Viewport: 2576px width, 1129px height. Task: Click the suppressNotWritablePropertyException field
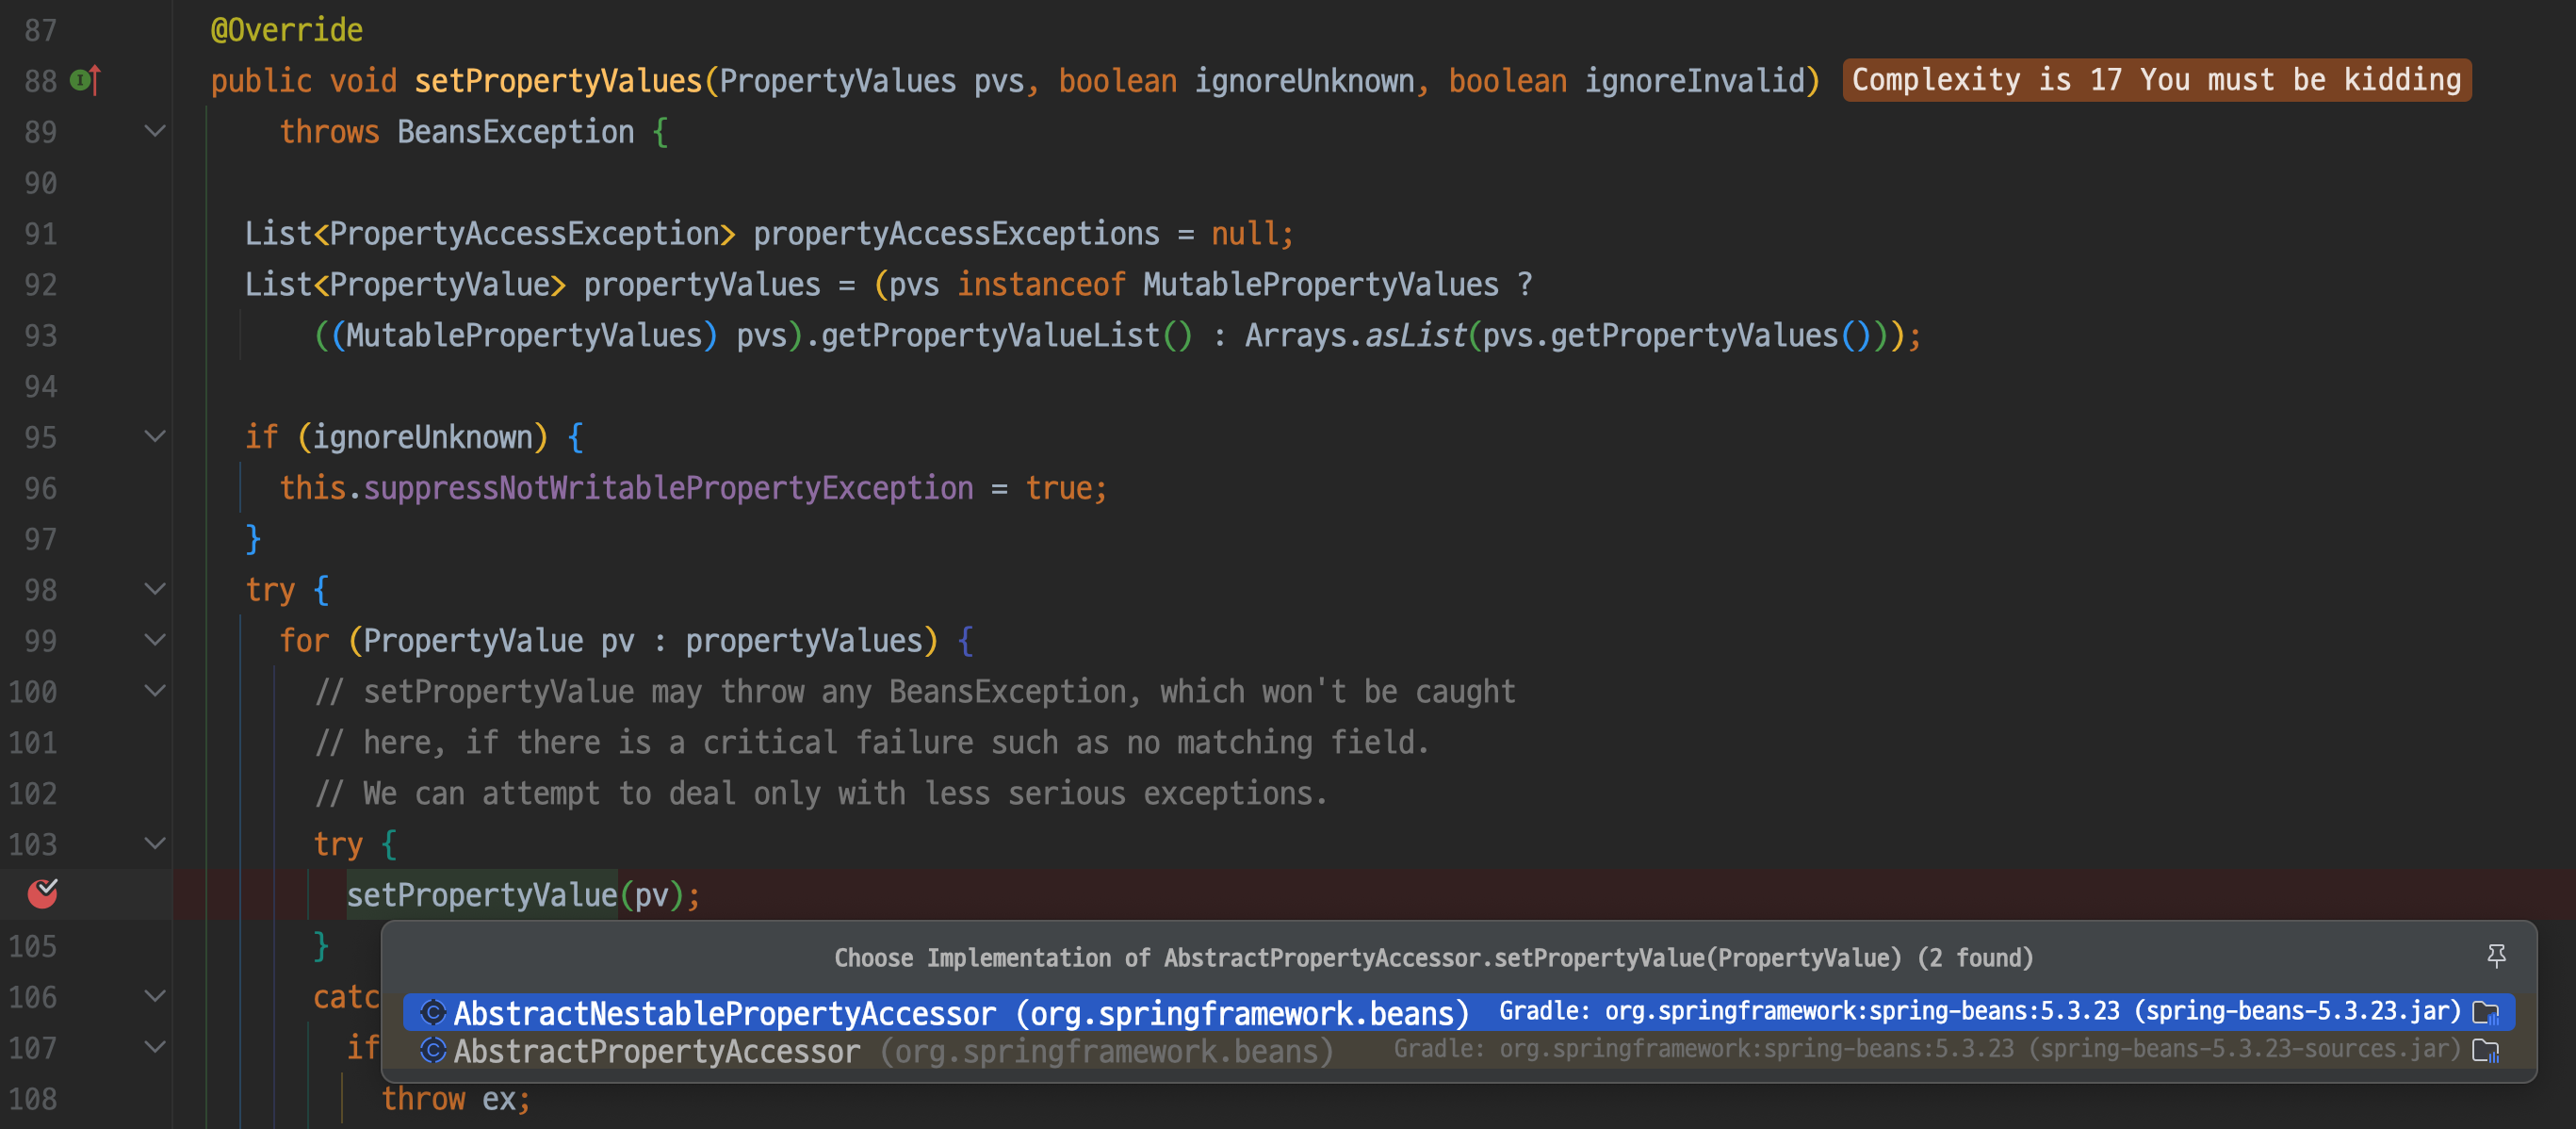pyautogui.click(x=668, y=487)
